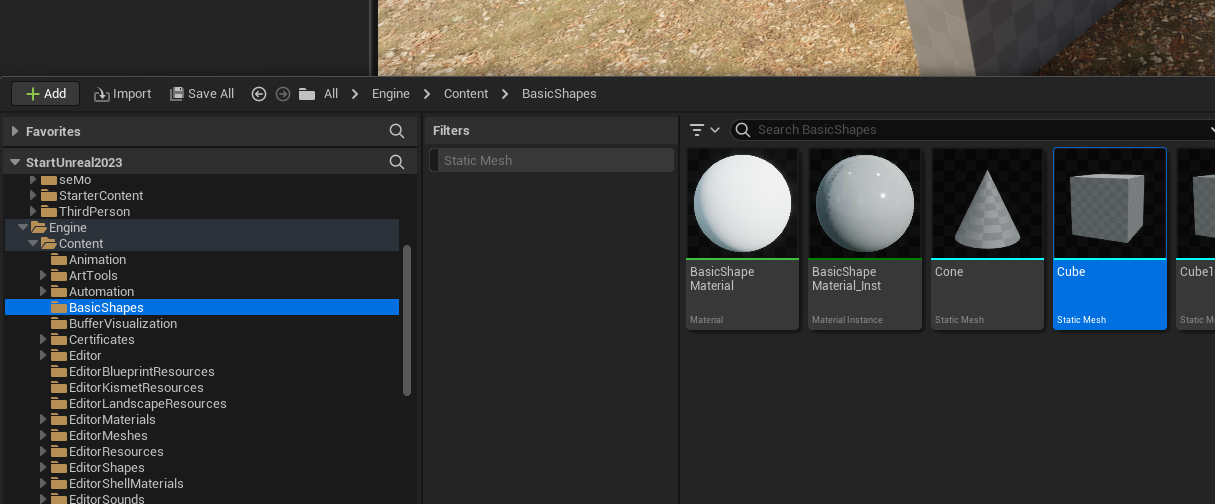The image size is (1215, 504).
Task: Open the filter options dropdown icon
Action: click(705, 130)
